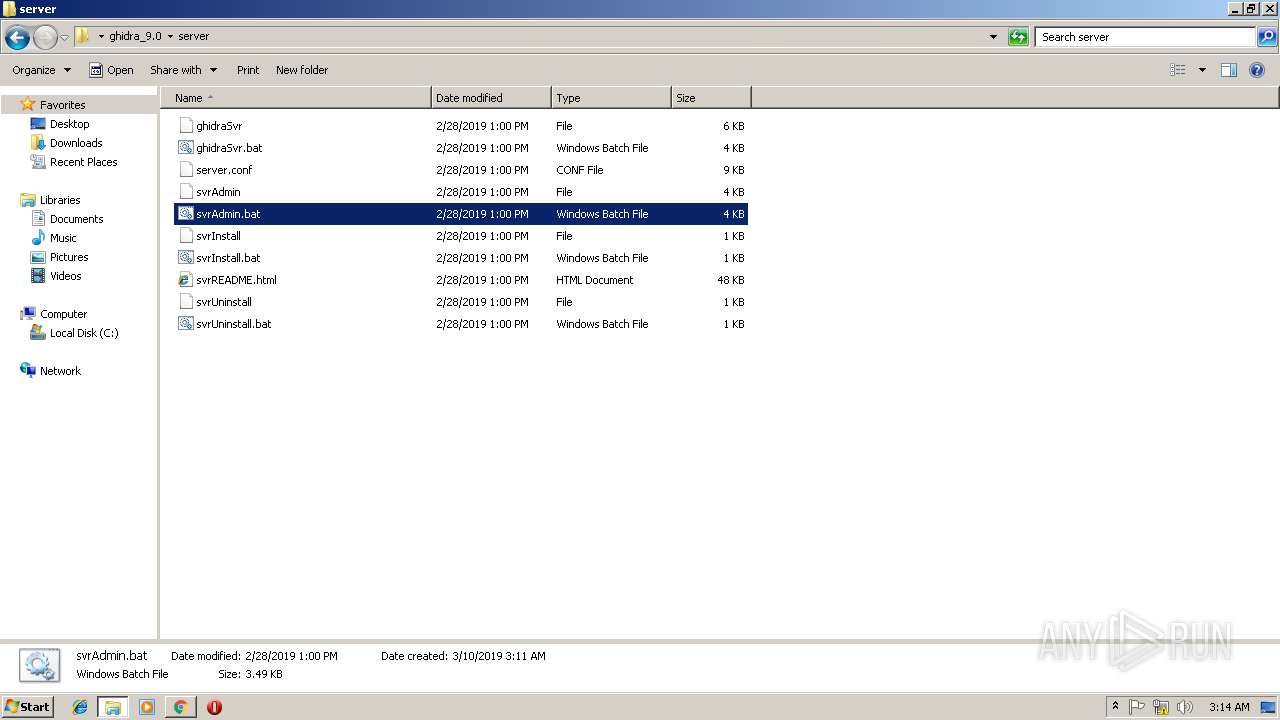1280x720 pixels.
Task: Open the Documents library
Action: pos(76,219)
